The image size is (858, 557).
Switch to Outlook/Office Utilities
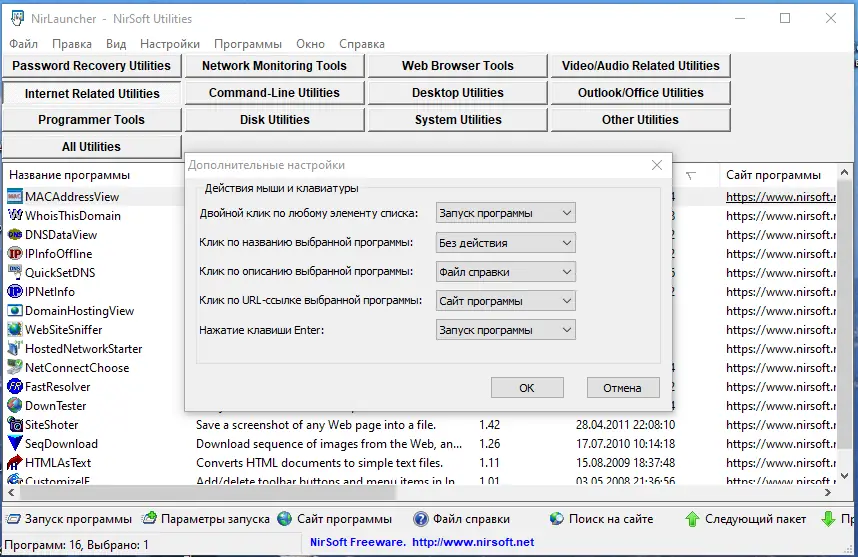640,93
